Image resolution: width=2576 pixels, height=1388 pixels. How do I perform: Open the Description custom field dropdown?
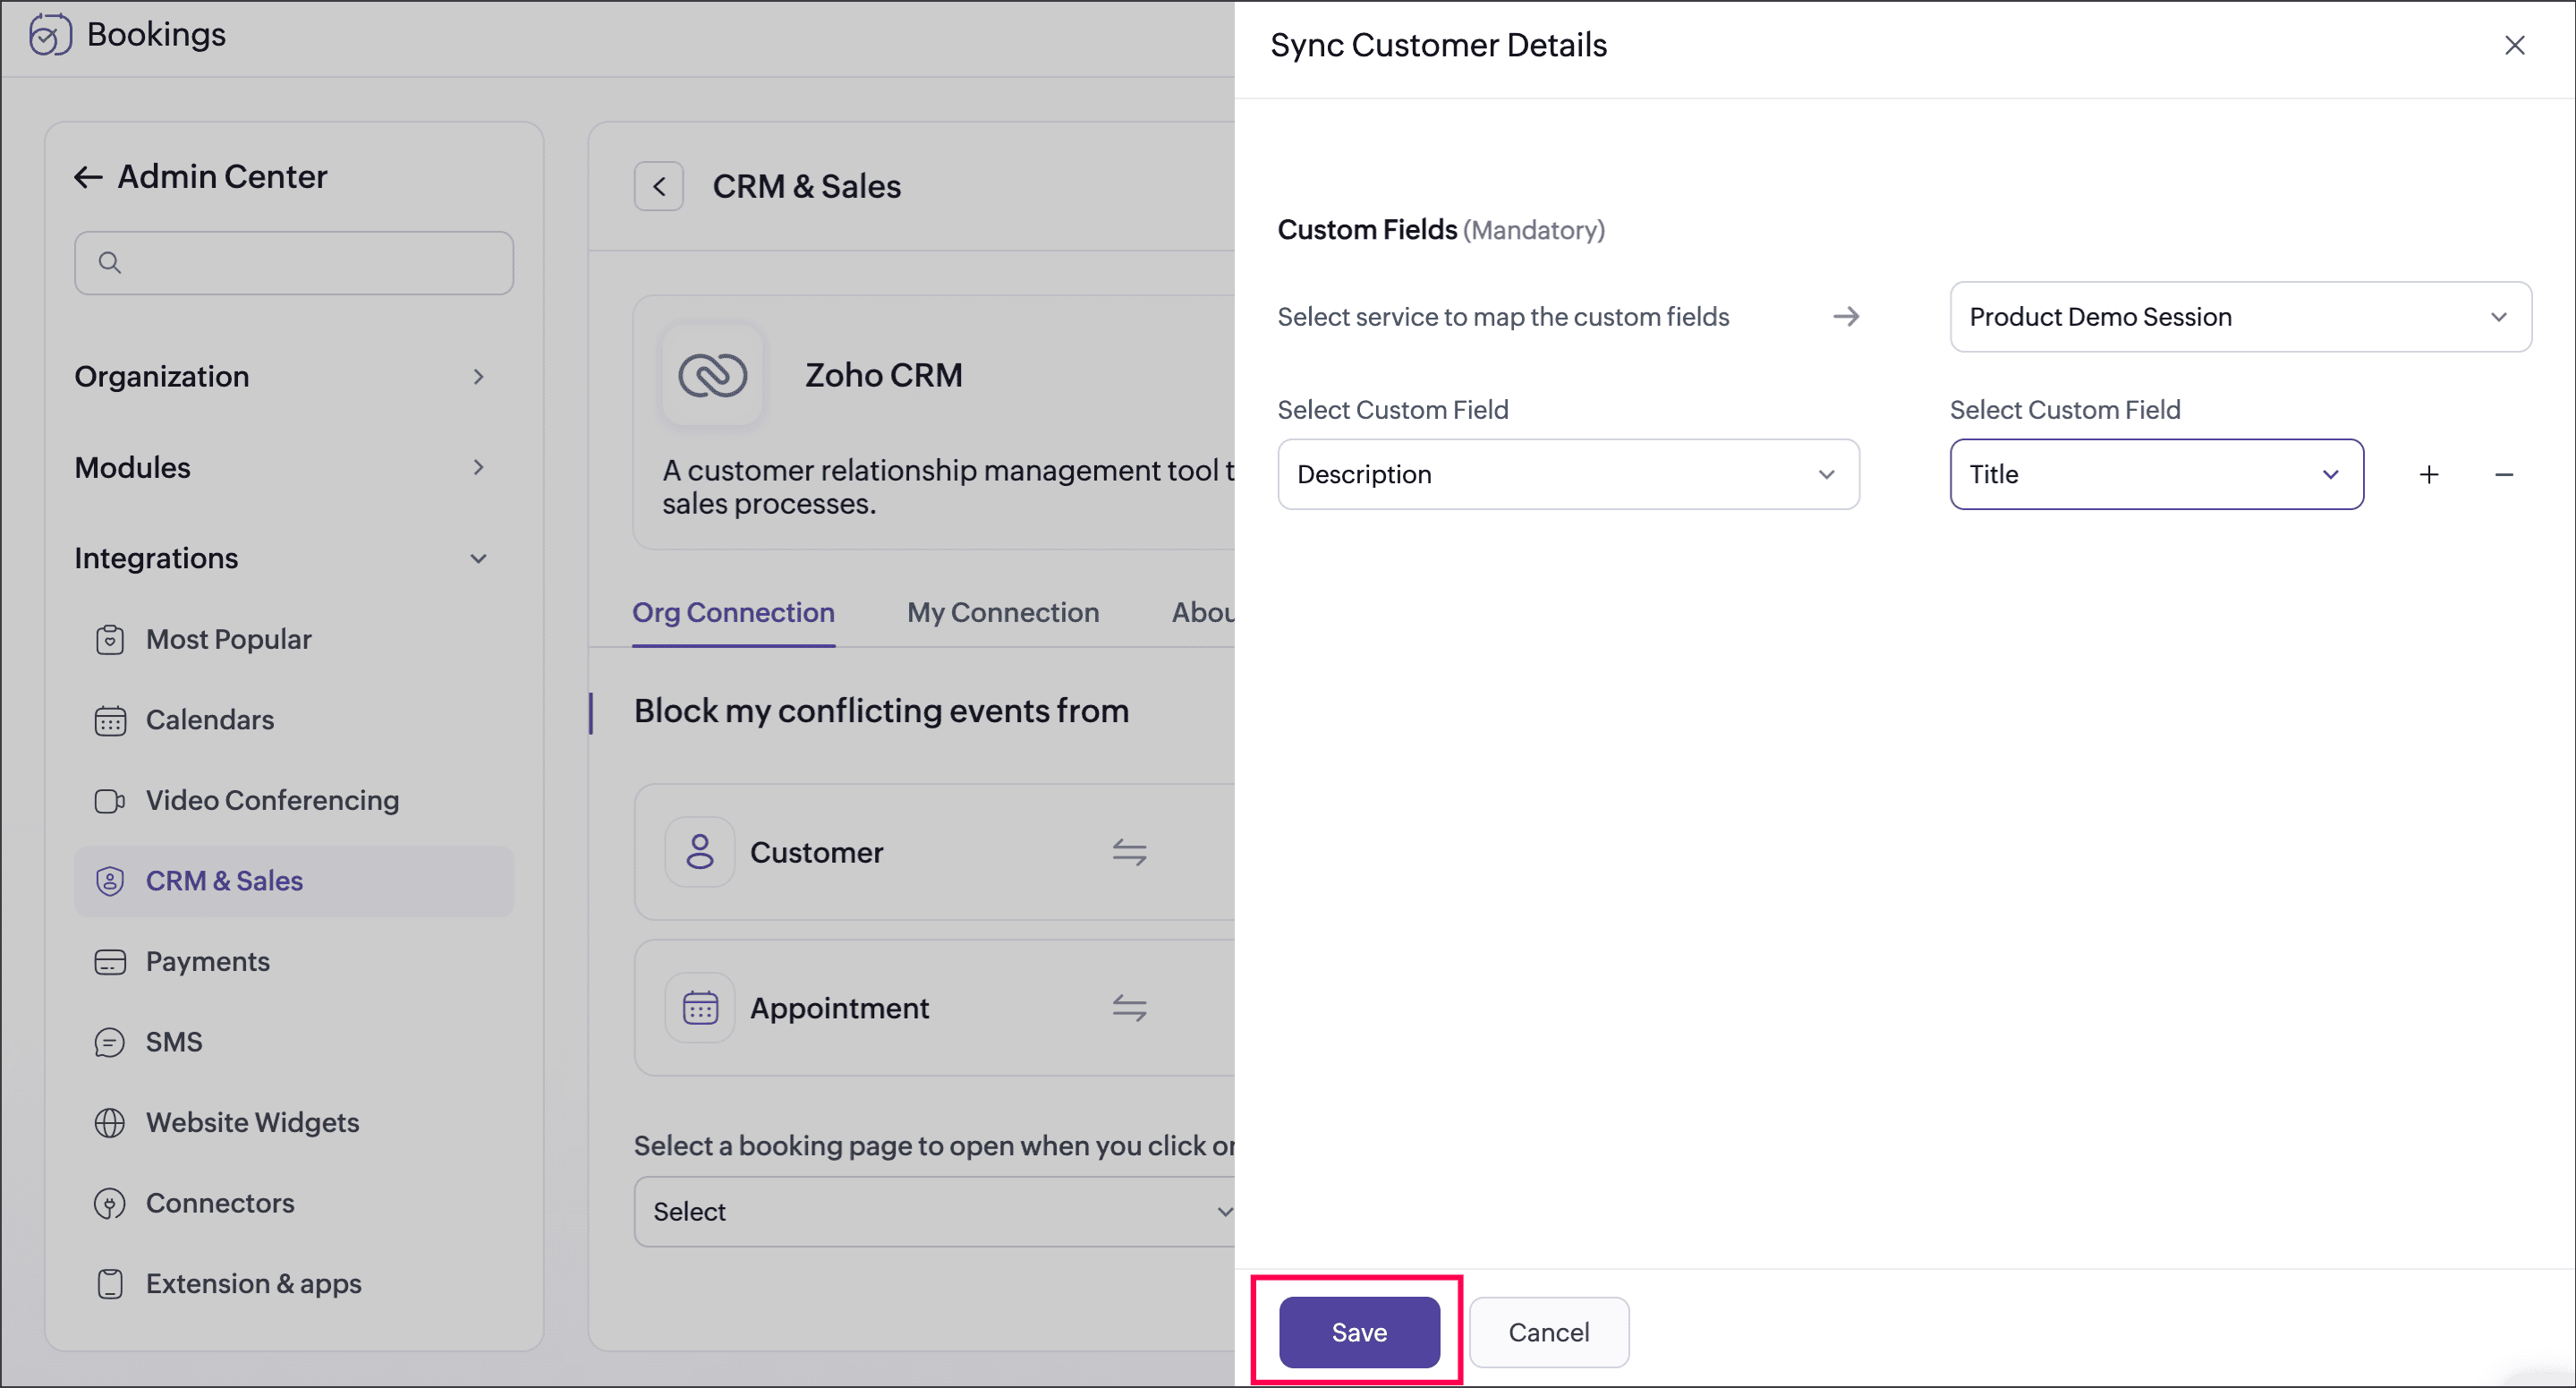(x=1567, y=475)
